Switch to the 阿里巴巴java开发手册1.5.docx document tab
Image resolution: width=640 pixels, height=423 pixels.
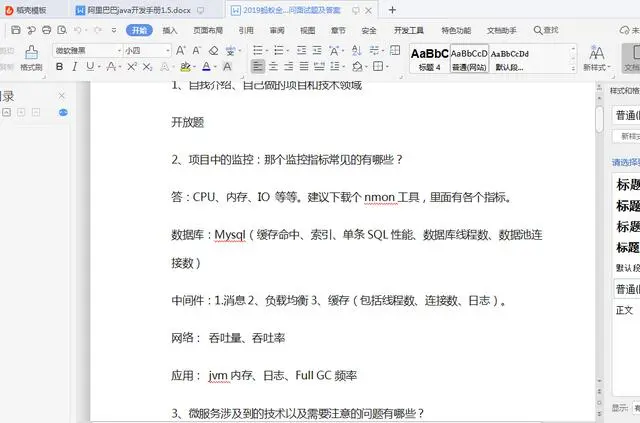(140, 10)
